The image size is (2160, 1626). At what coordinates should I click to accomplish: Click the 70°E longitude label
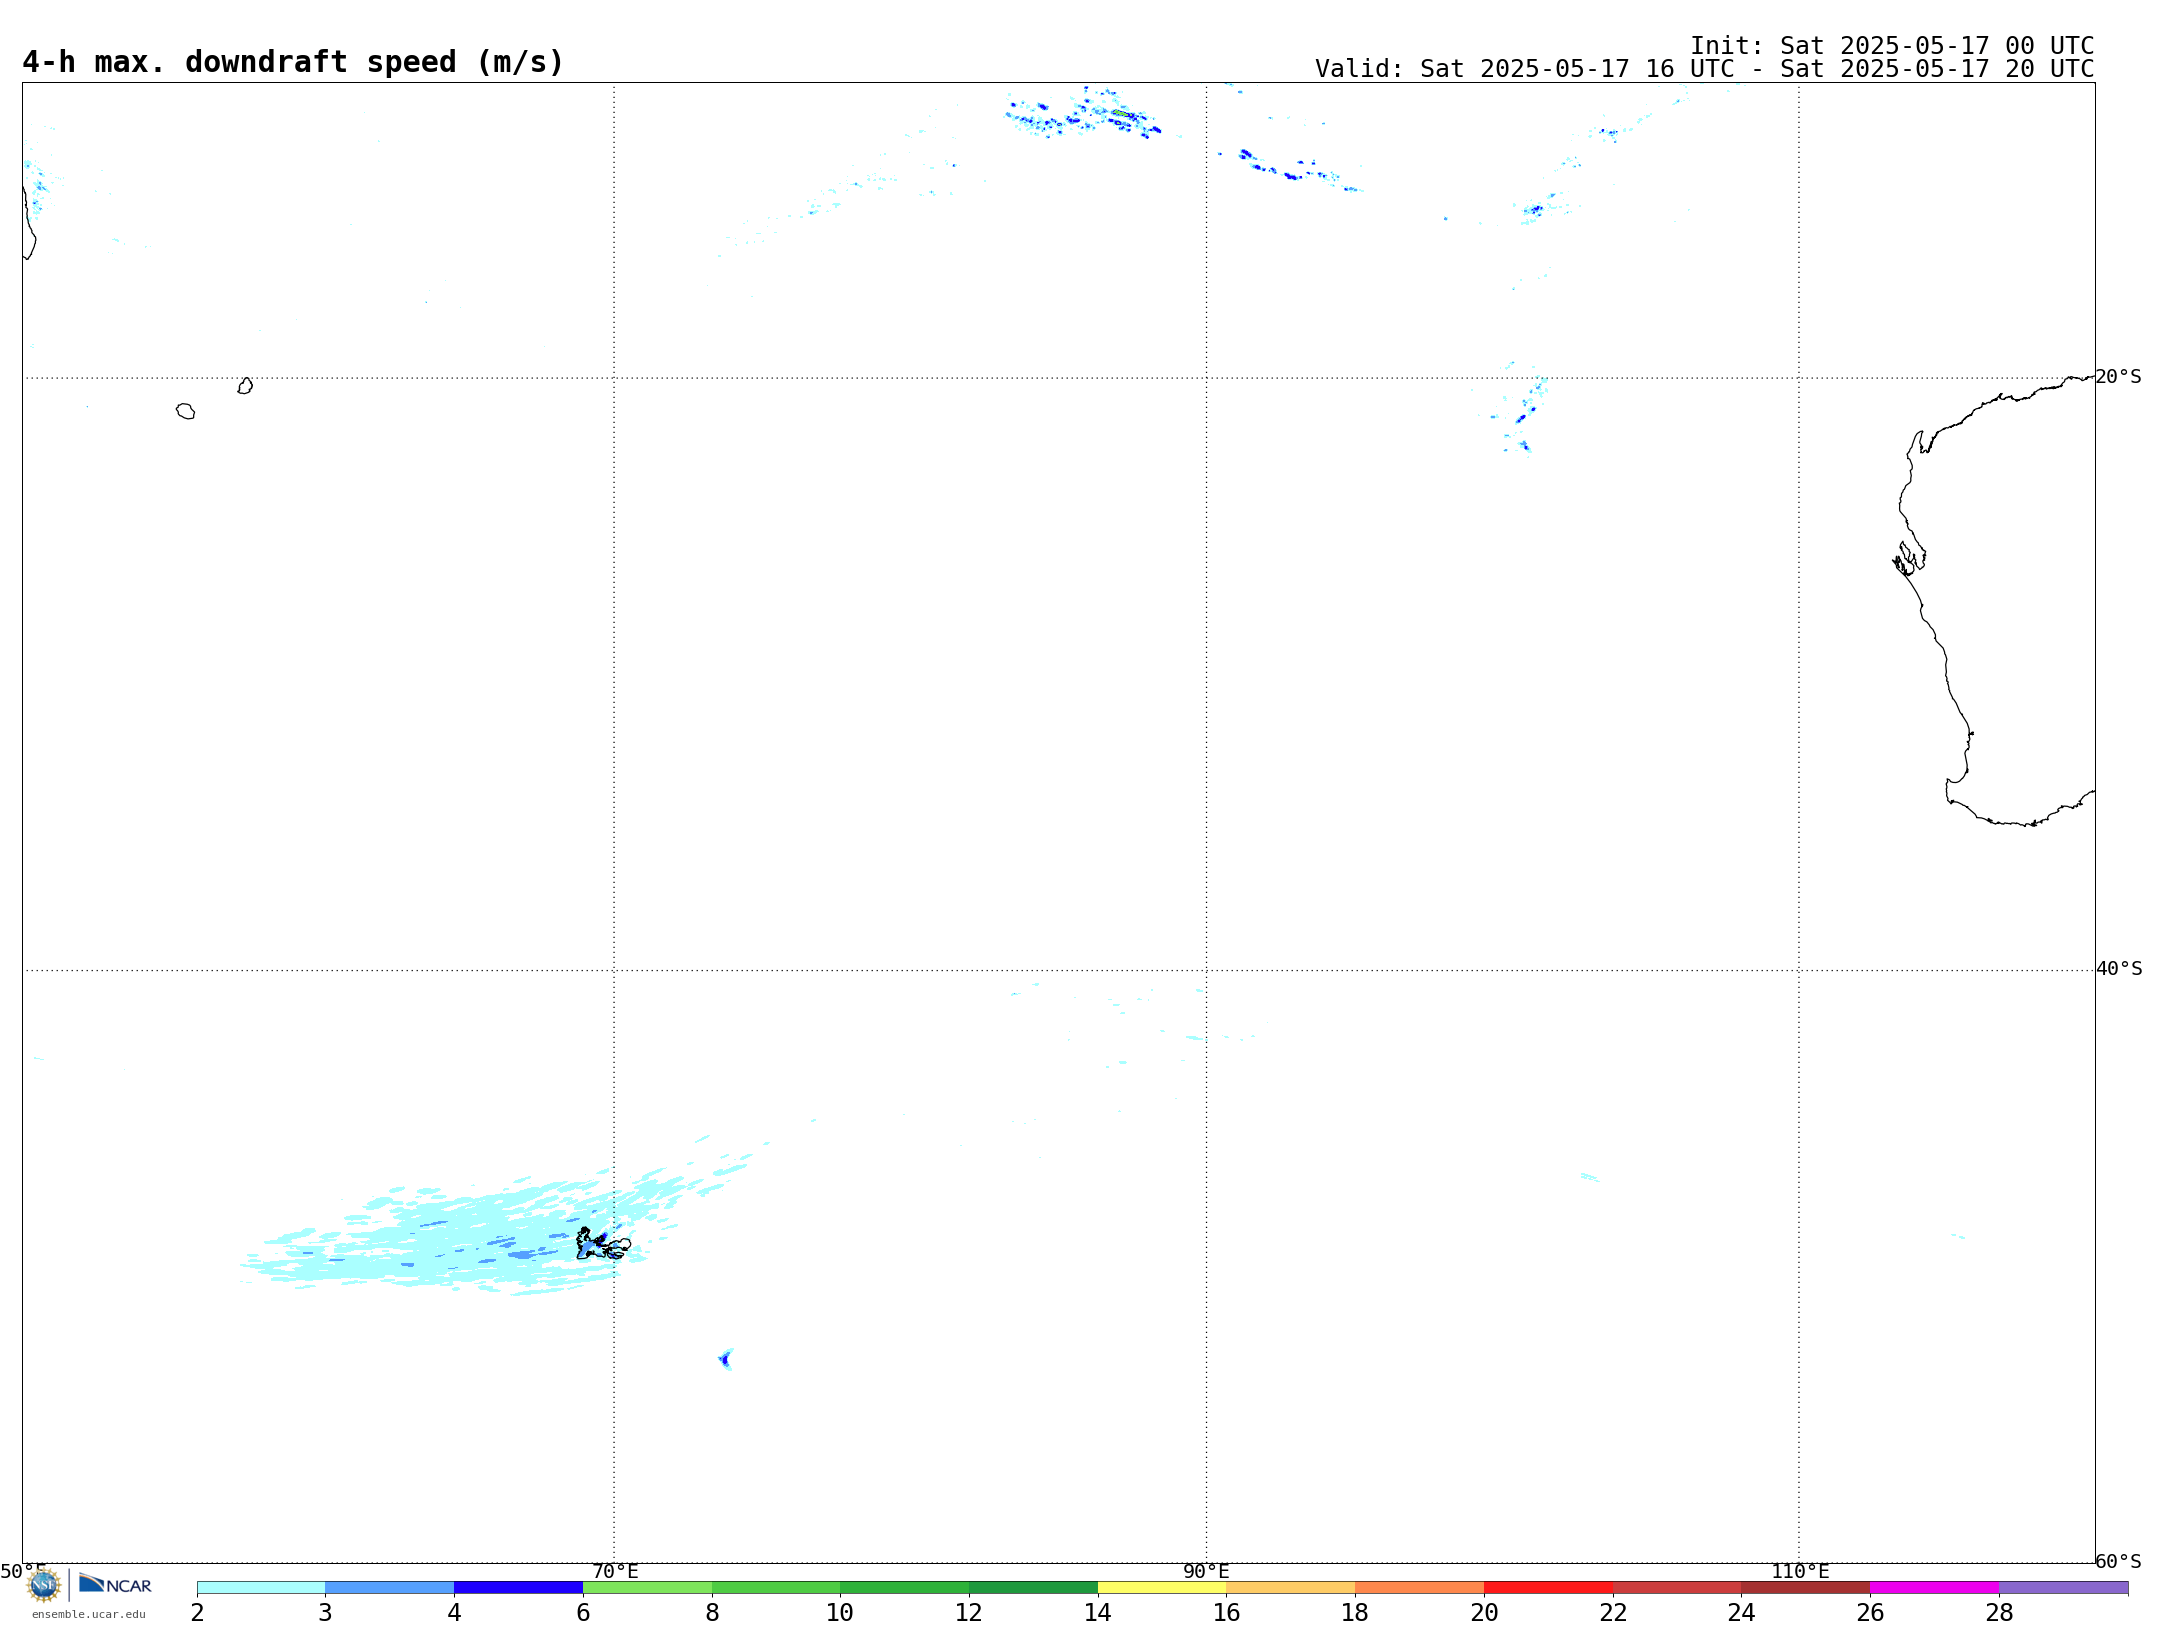(x=615, y=1571)
